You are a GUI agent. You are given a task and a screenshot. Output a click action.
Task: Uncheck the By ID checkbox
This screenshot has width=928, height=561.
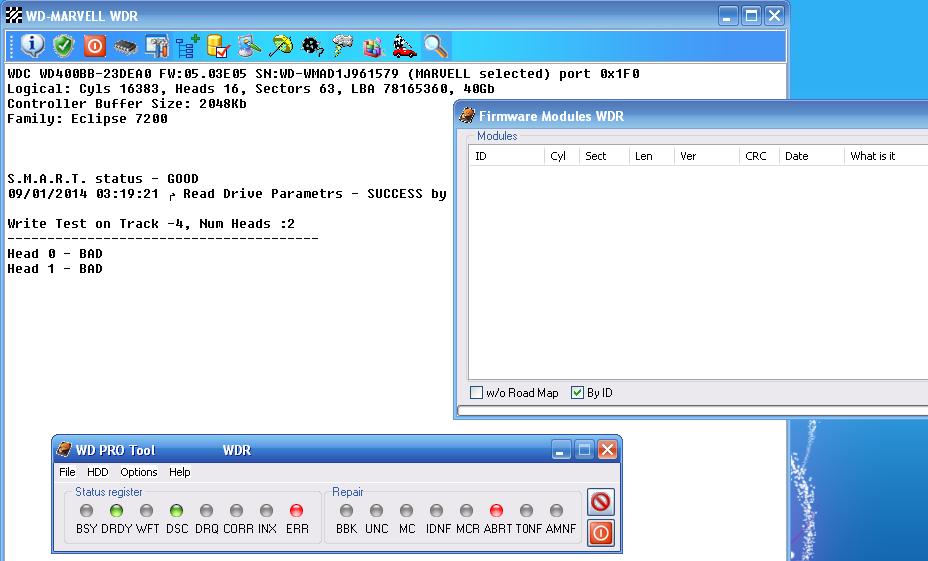[577, 392]
